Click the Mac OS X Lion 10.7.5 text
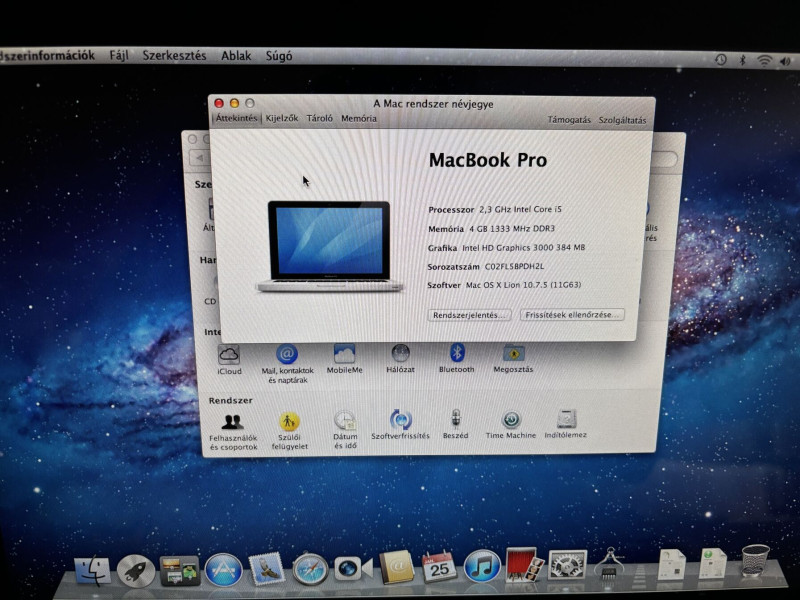This screenshot has height=600, width=800. pos(523,285)
